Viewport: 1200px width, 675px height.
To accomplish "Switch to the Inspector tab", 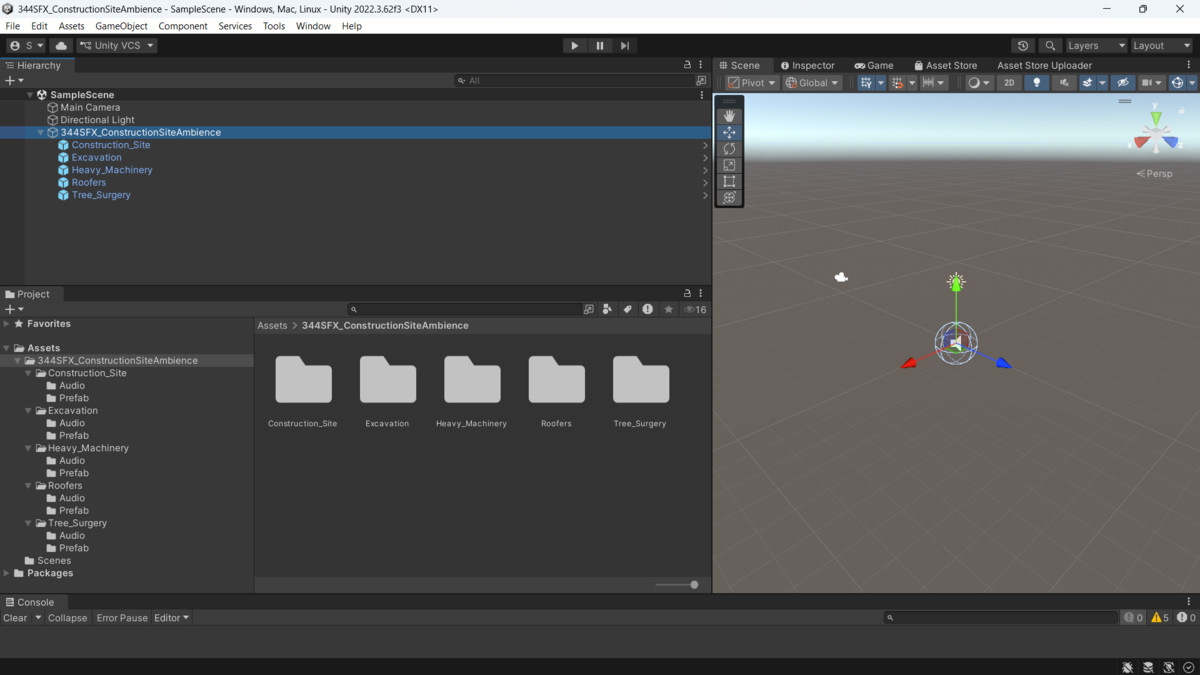I will click(x=807, y=65).
